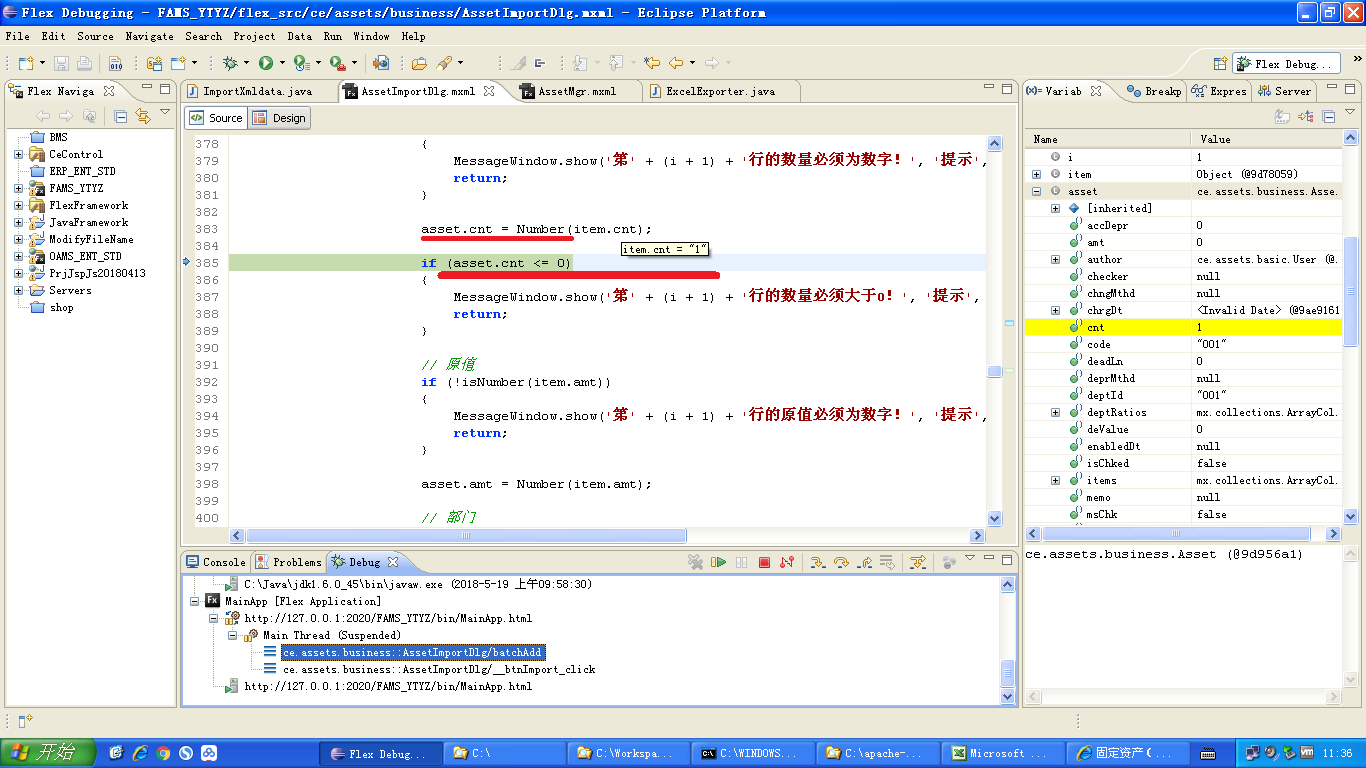Click Remove All Terminated Launches icon
1366x768 pixels.
[696, 562]
